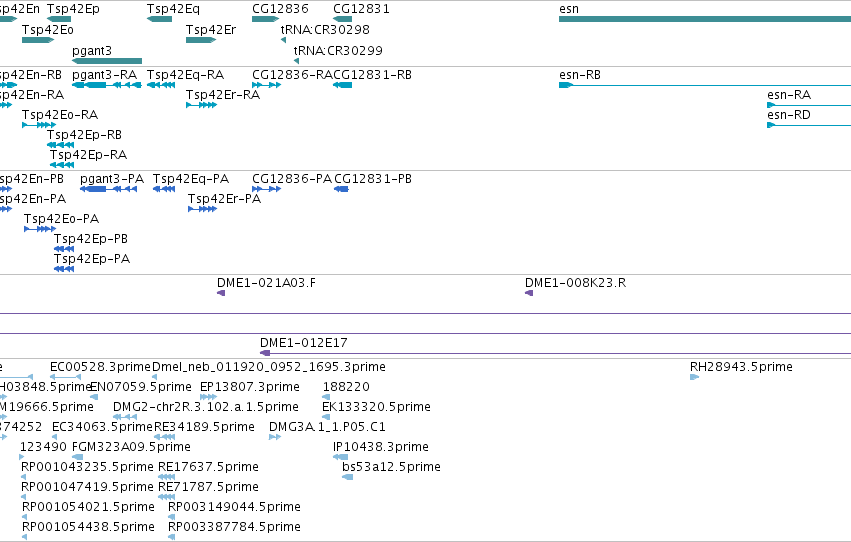This screenshot has height=542, width=851.
Task: Click the DME1-021A03.F BAC end marker
Action: coord(221,293)
